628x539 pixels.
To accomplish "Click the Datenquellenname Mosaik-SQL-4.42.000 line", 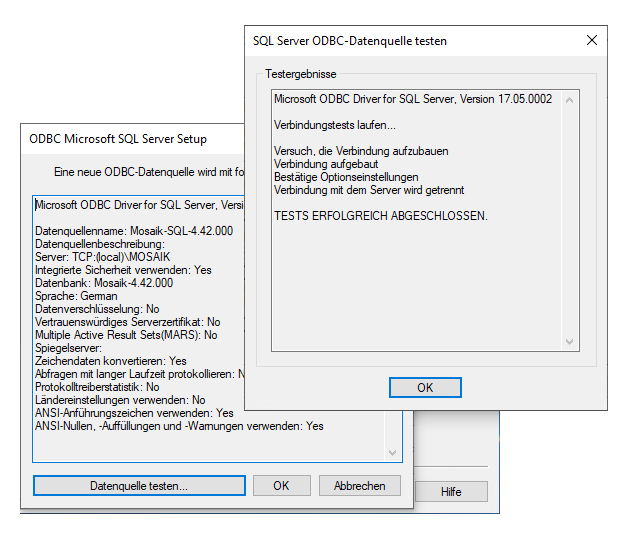I will (x=134, y=231).
